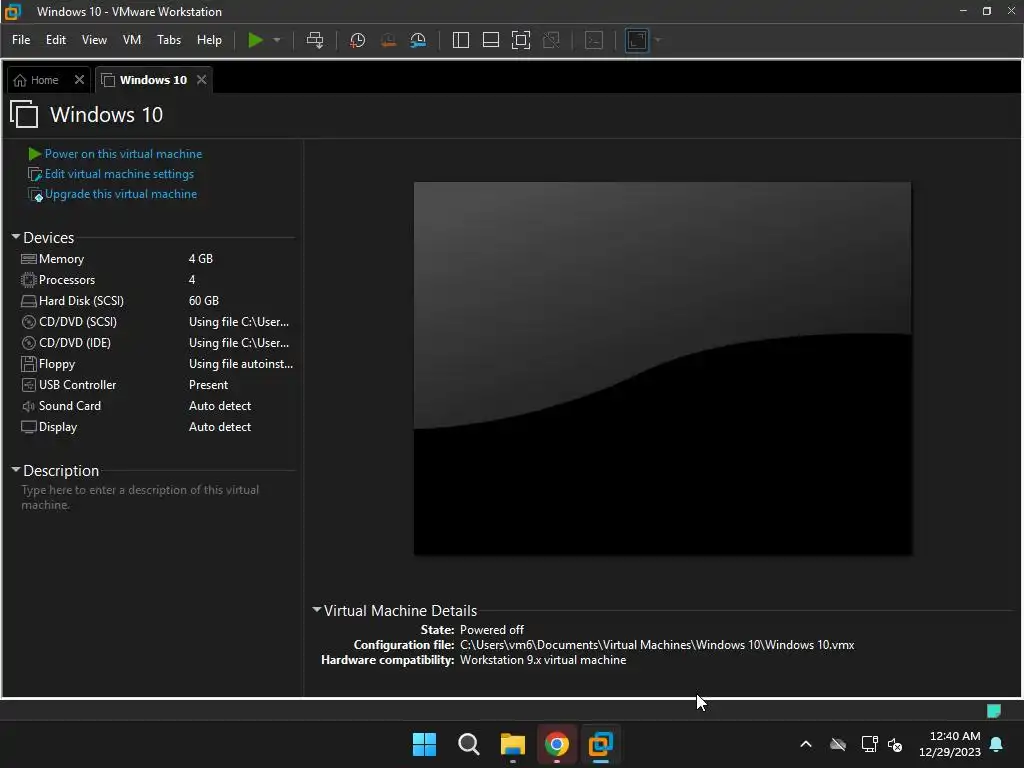Click the console view toolbar icon
The height and width of the screenshot is (768, 1024).
click(x=594, y=40)
